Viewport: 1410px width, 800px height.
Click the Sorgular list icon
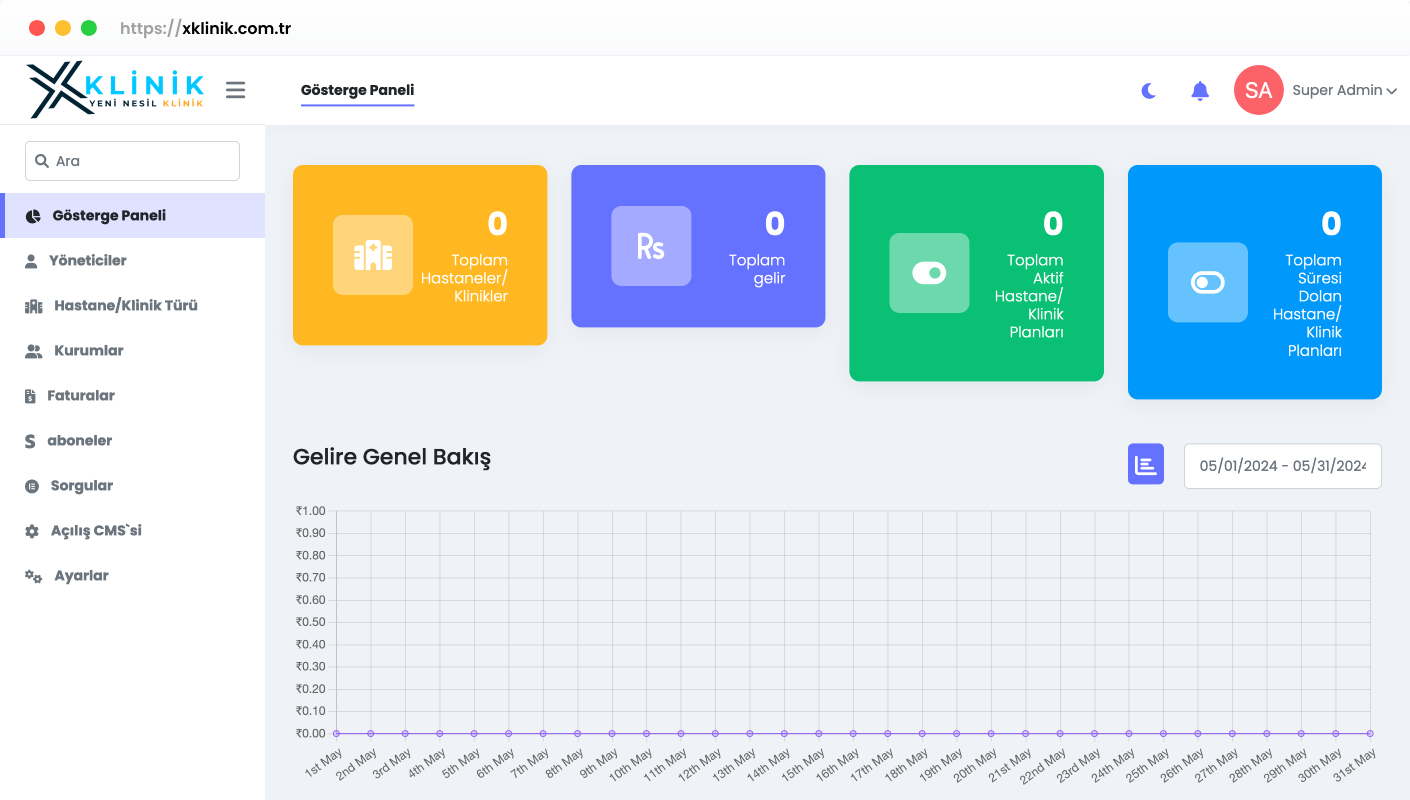(31, 486)
